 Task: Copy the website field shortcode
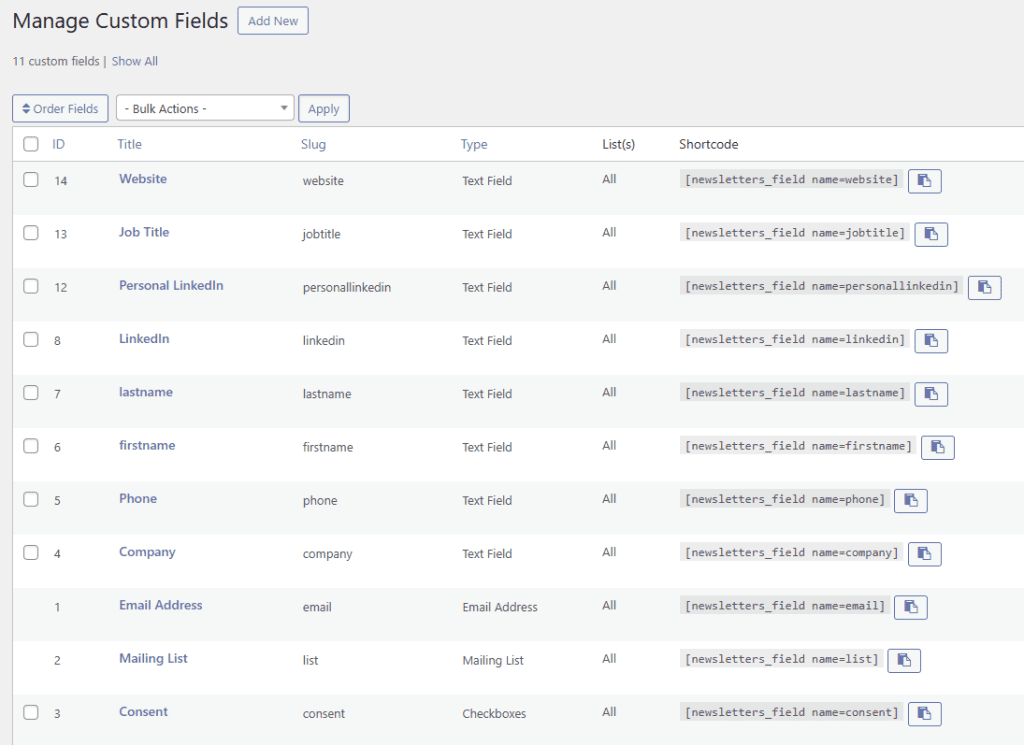click(x=924, y=181)
